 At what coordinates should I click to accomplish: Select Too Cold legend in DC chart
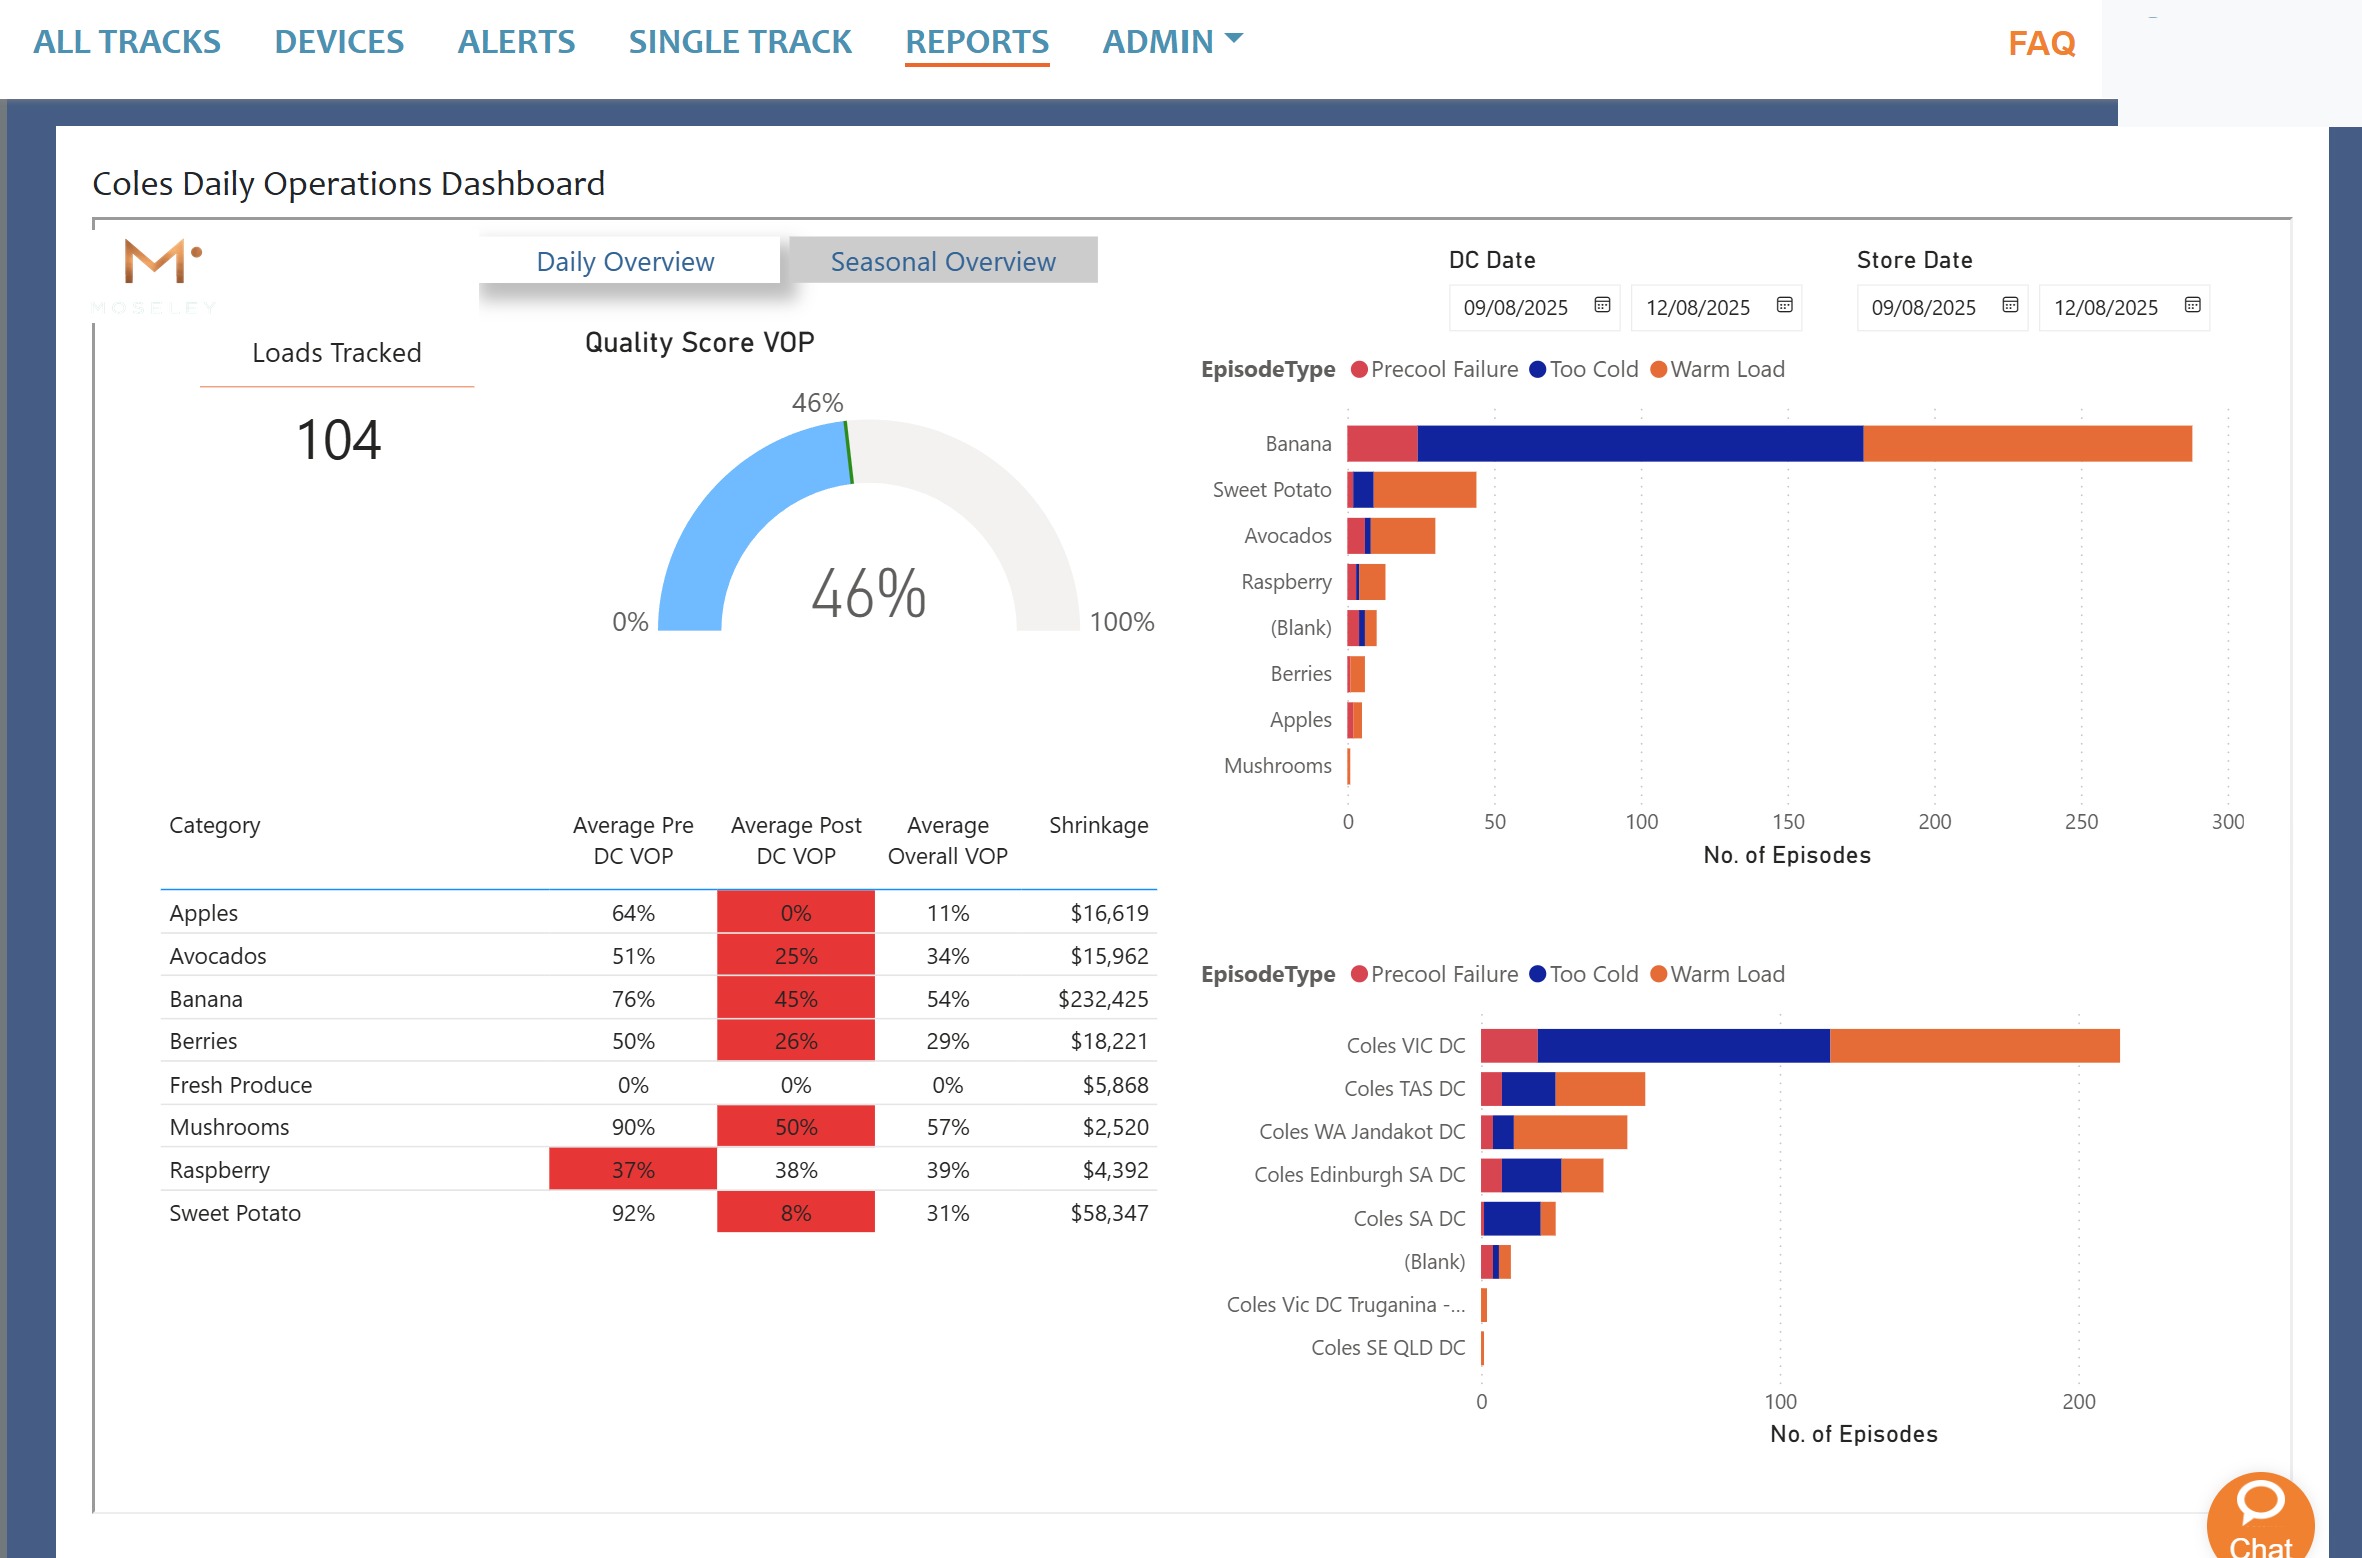[x=1585, y=974]
